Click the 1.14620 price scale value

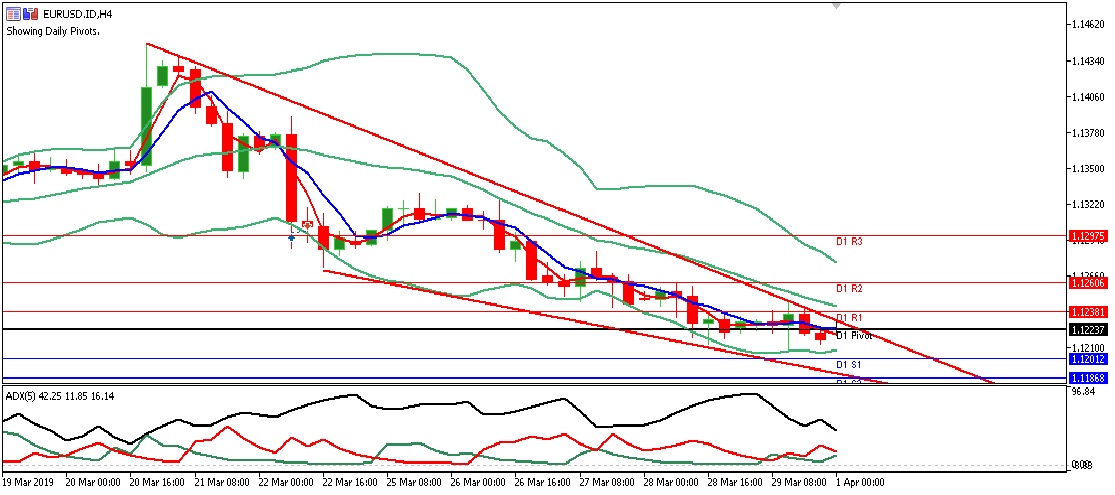1086,24
